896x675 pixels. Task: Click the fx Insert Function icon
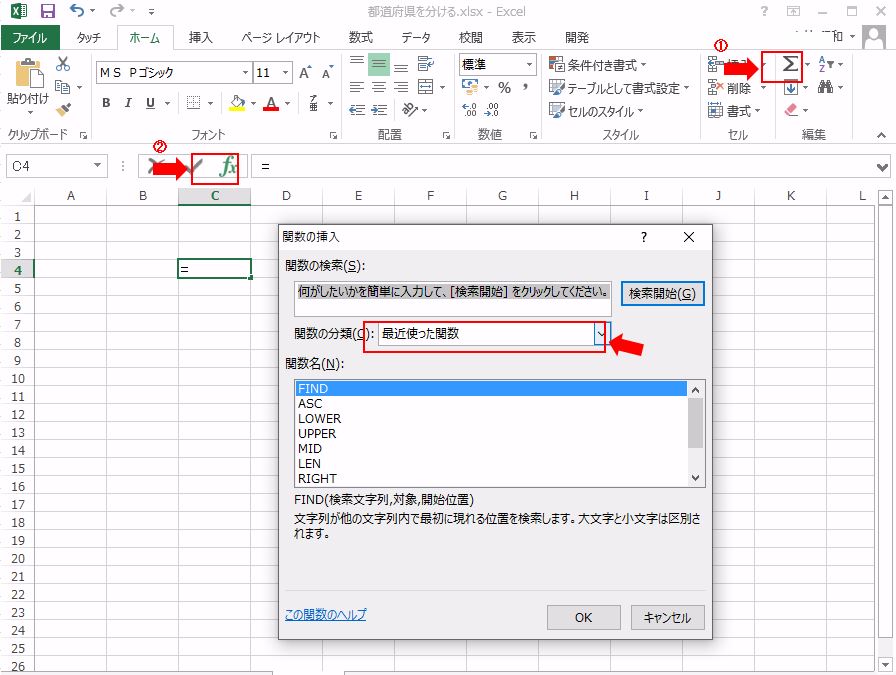point(228,166)
